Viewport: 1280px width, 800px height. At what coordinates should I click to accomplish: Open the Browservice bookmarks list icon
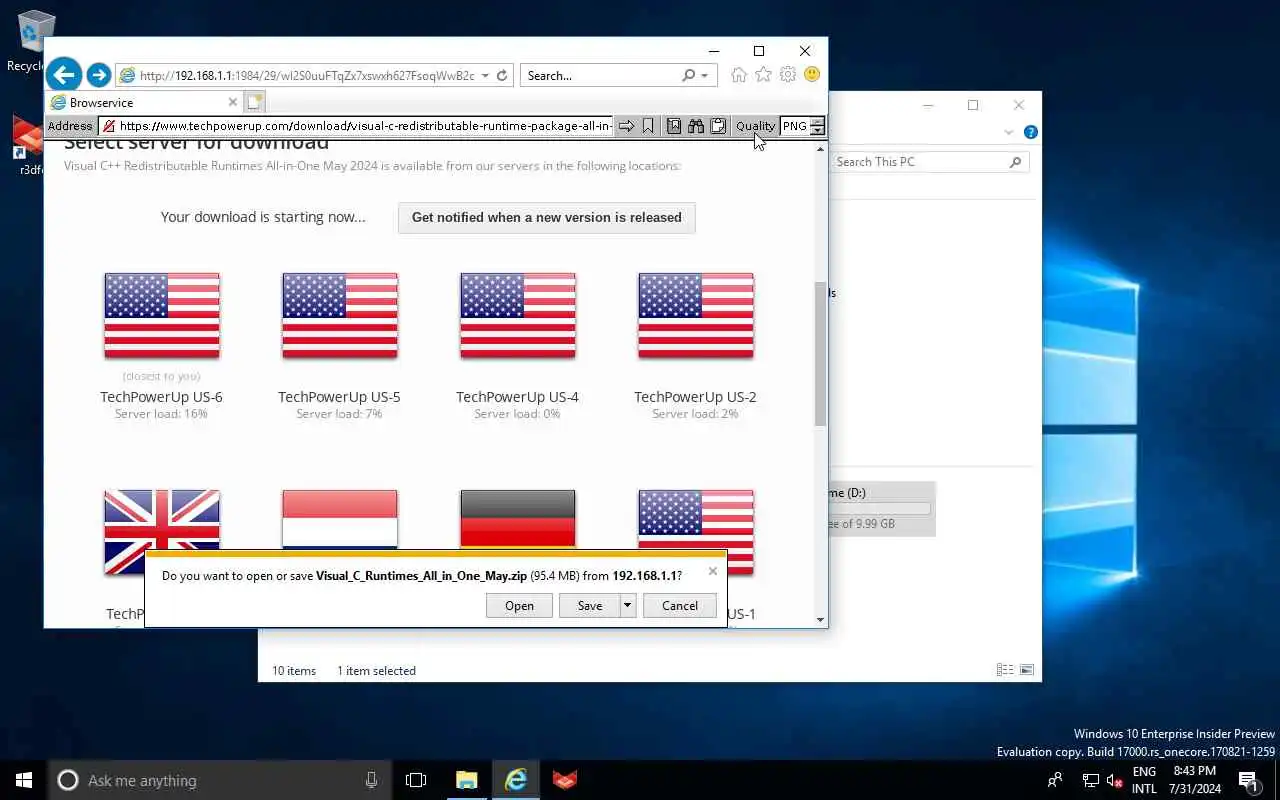tap(674, 126)
